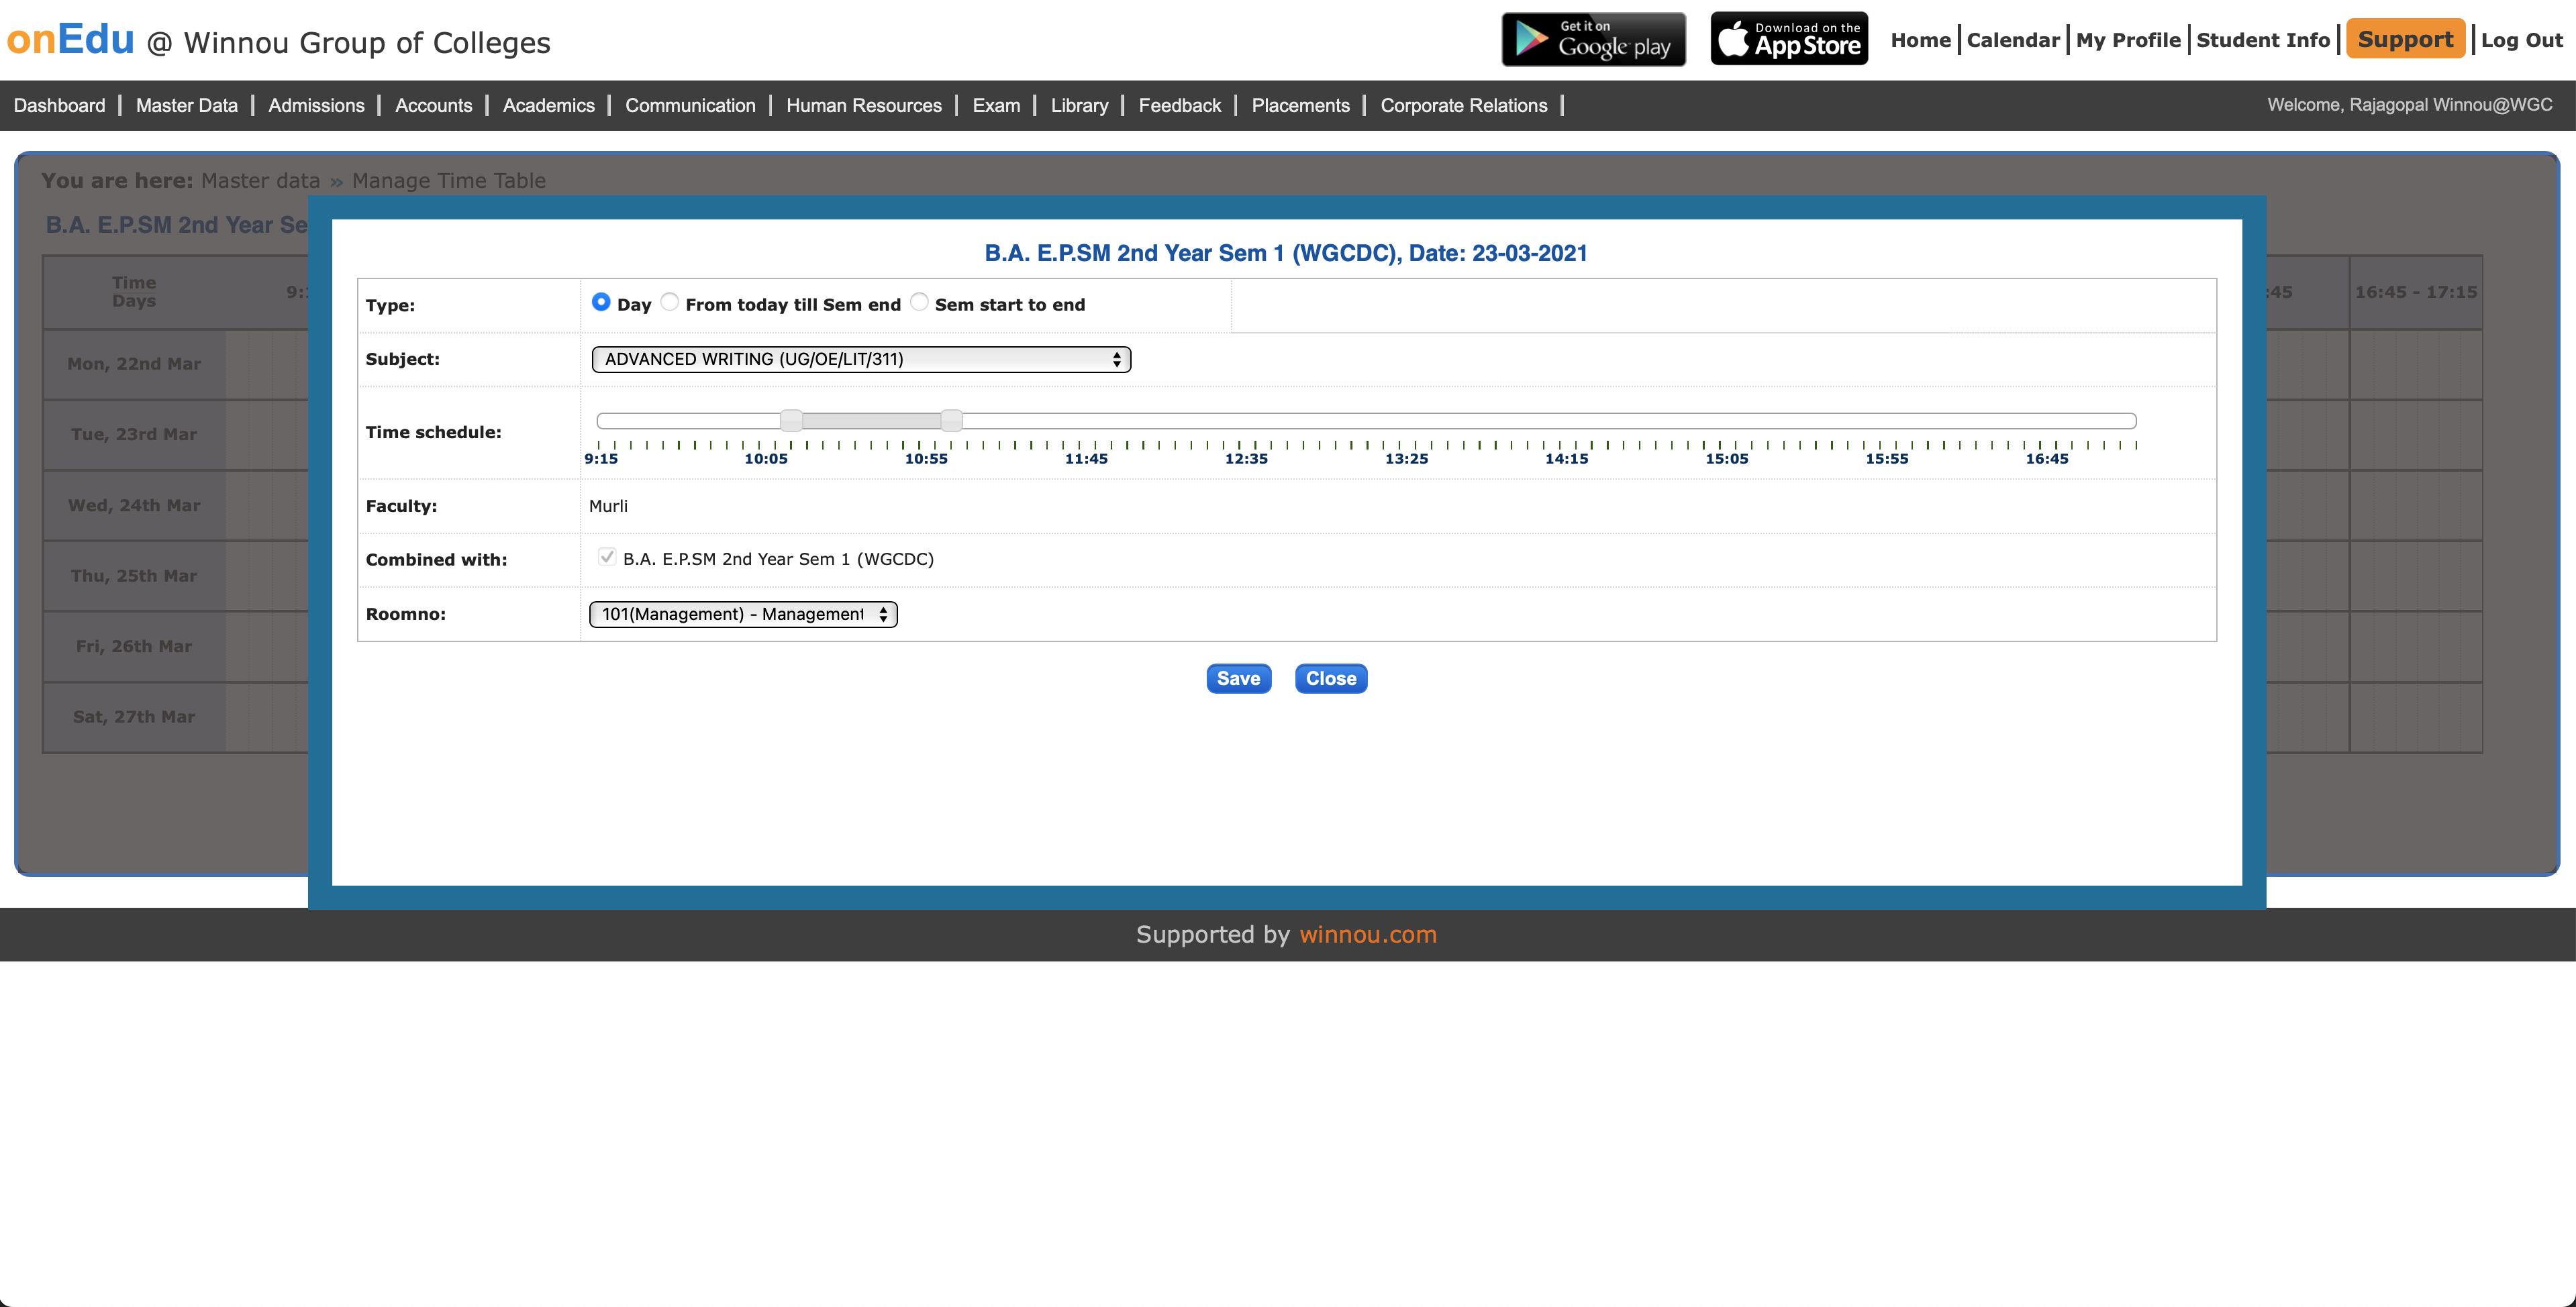Go to Human Resources menu
This screenshot has height=1307, width=2576.
[863, 105]
